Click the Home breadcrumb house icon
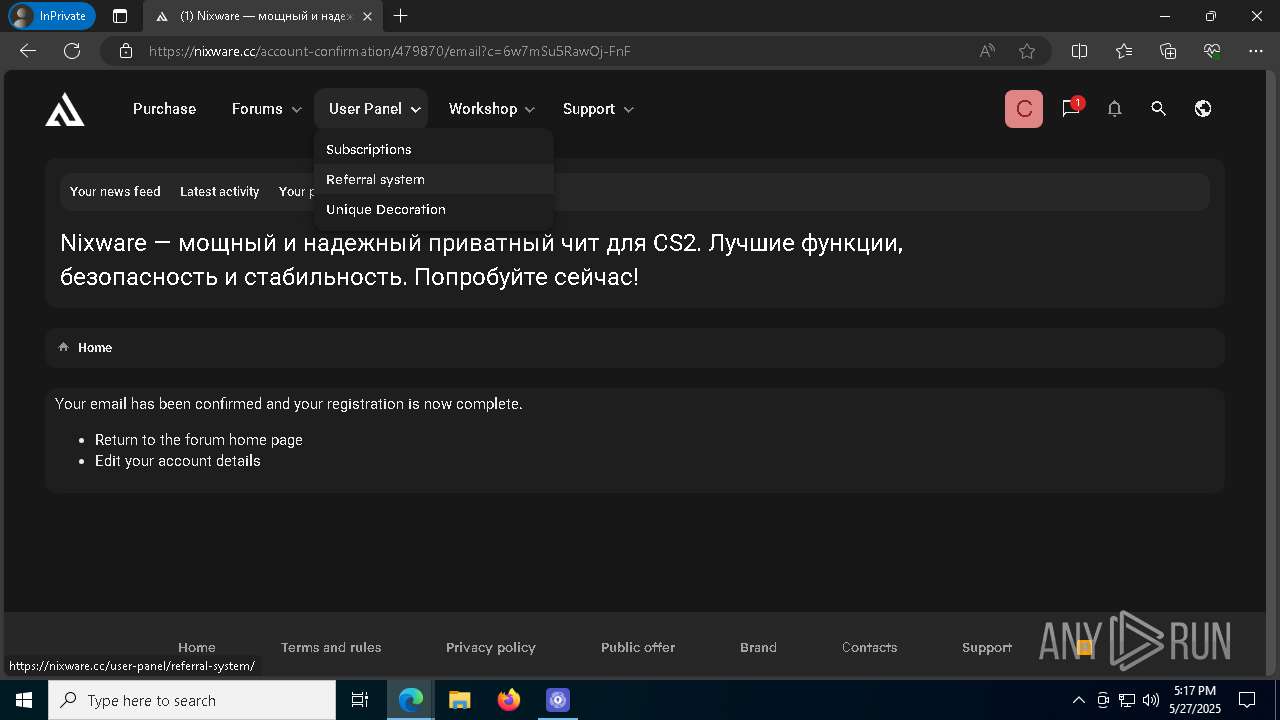1280x720 pixels. coord(64,347)
